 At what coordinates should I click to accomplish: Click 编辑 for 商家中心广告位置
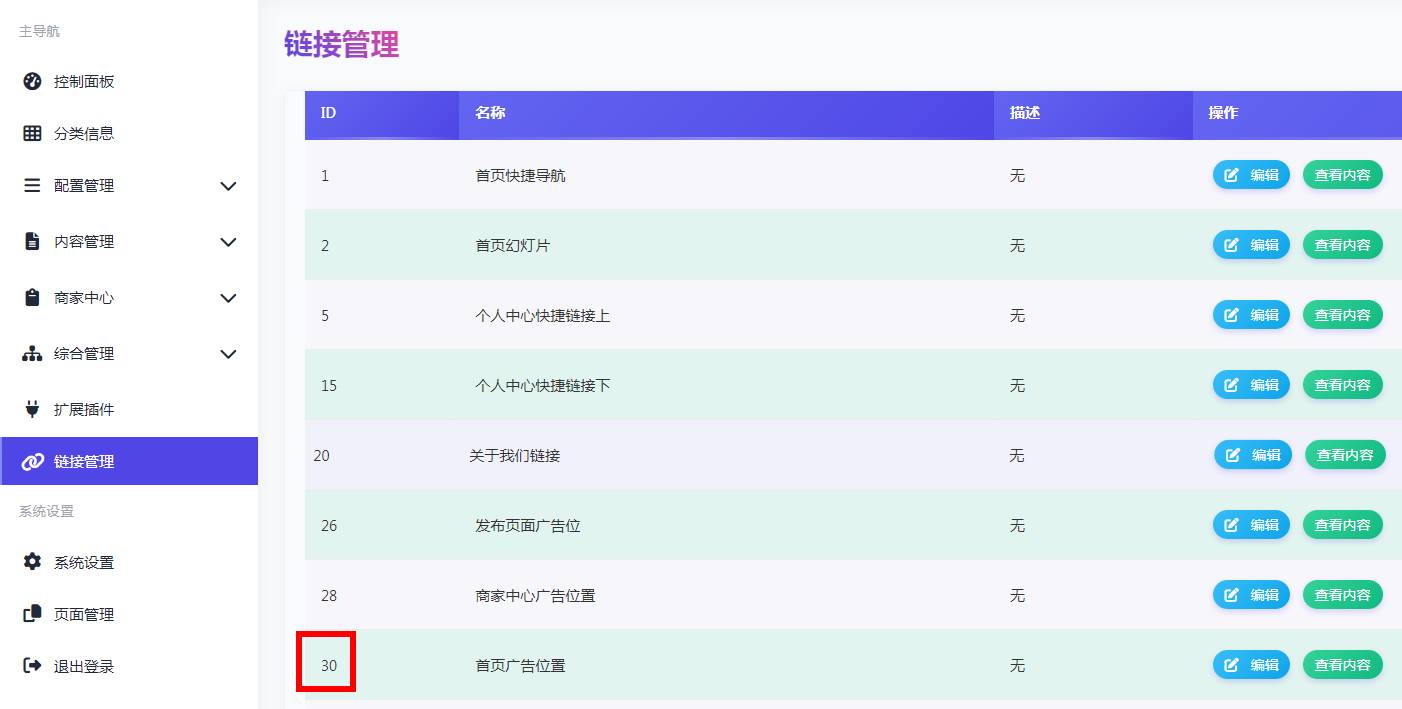[x=1251, y=594]
